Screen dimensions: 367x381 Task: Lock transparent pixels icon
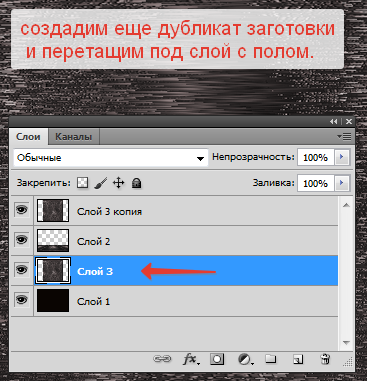(82, 183)
